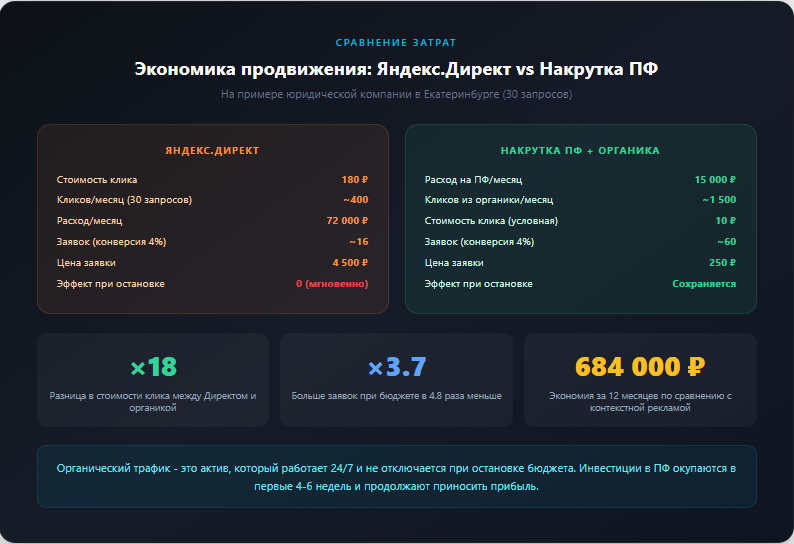The height and width of the screenshot is (544, 794).
Task: Click the '10 ₽' conditional click cost
Action: pos(725,221)
